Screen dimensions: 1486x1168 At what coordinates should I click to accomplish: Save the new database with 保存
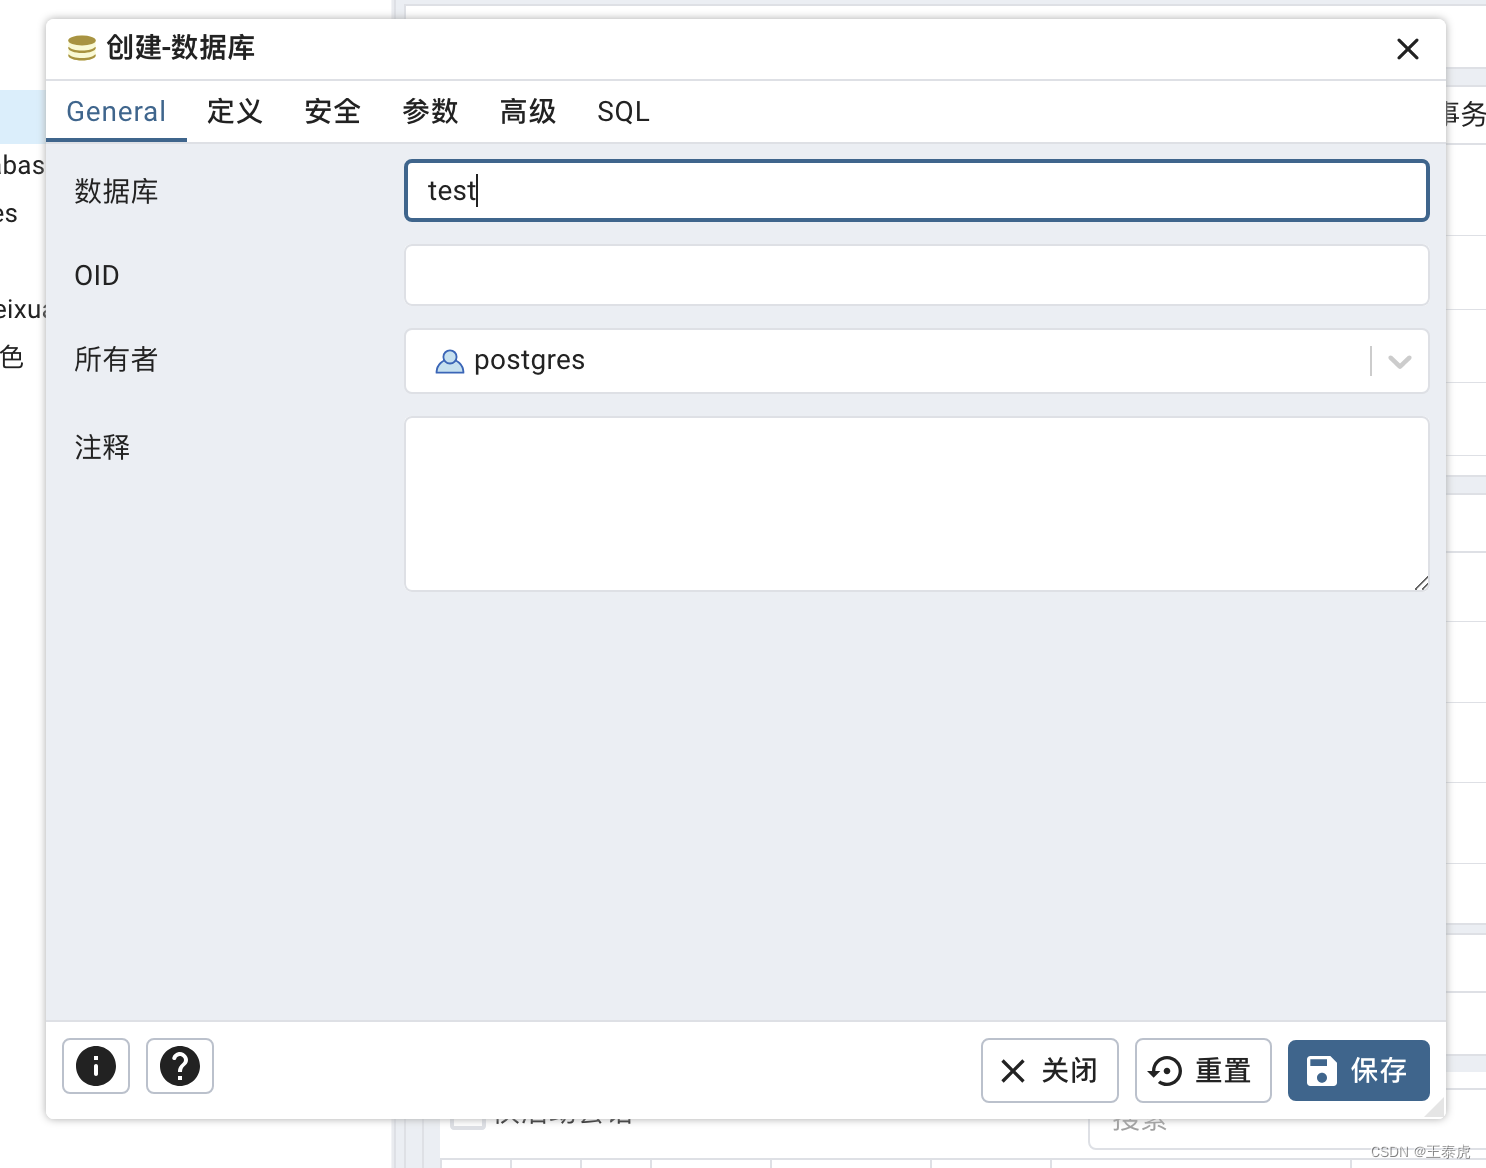[x=1358, y=1070]
